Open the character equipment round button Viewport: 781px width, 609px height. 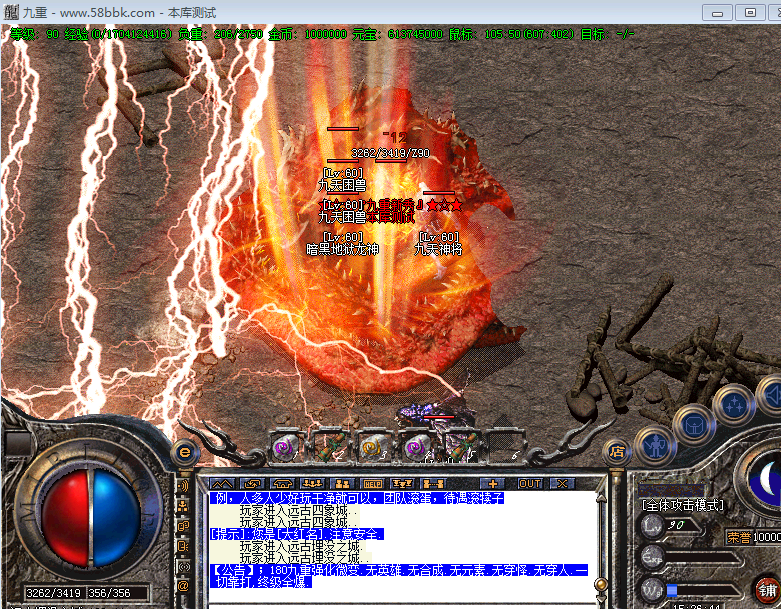(x=656, y=445)
